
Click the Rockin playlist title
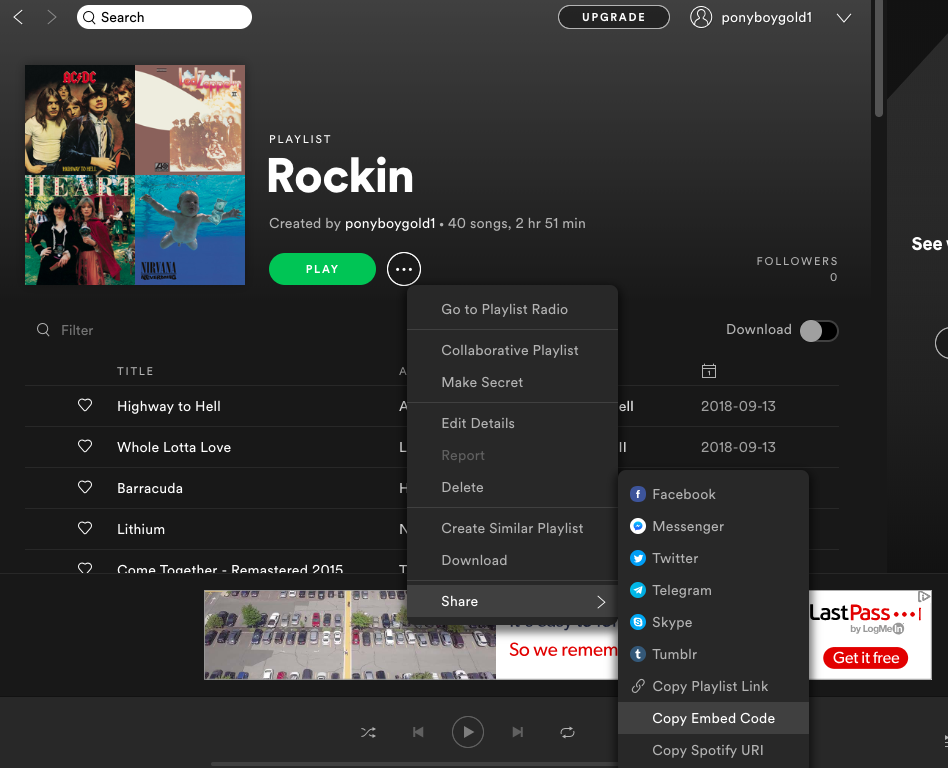coord(340,176)
